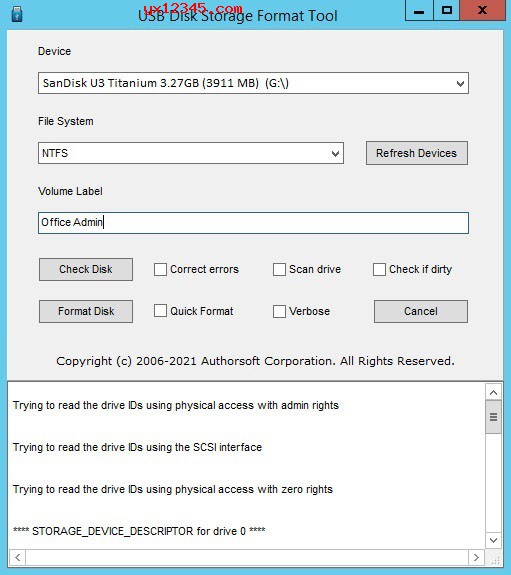Close the USB Disk Storage Format Tool
The width and height of the screenshot is (511, 575).
pyautogui.click(x=483, y=10)
